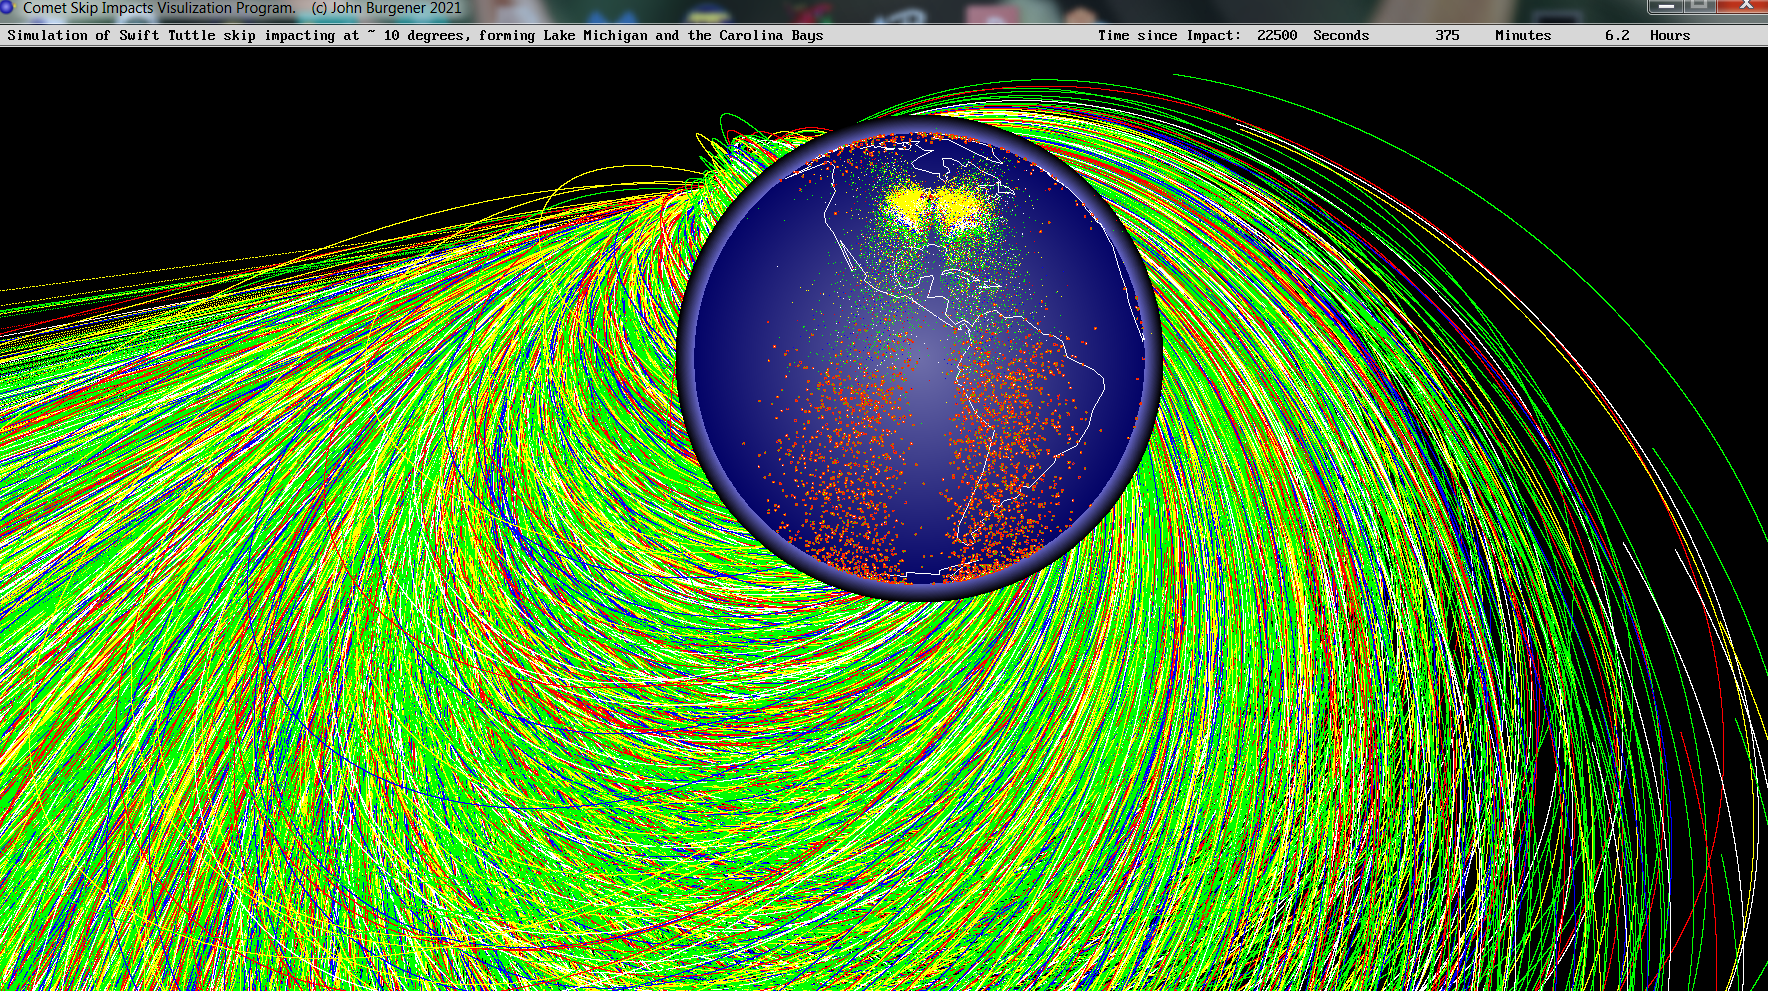The image size is (1768, 991).
Task: Minimize the Comet Skip Impacts window
Action: pyautogui.click(x=1666, y=6)
